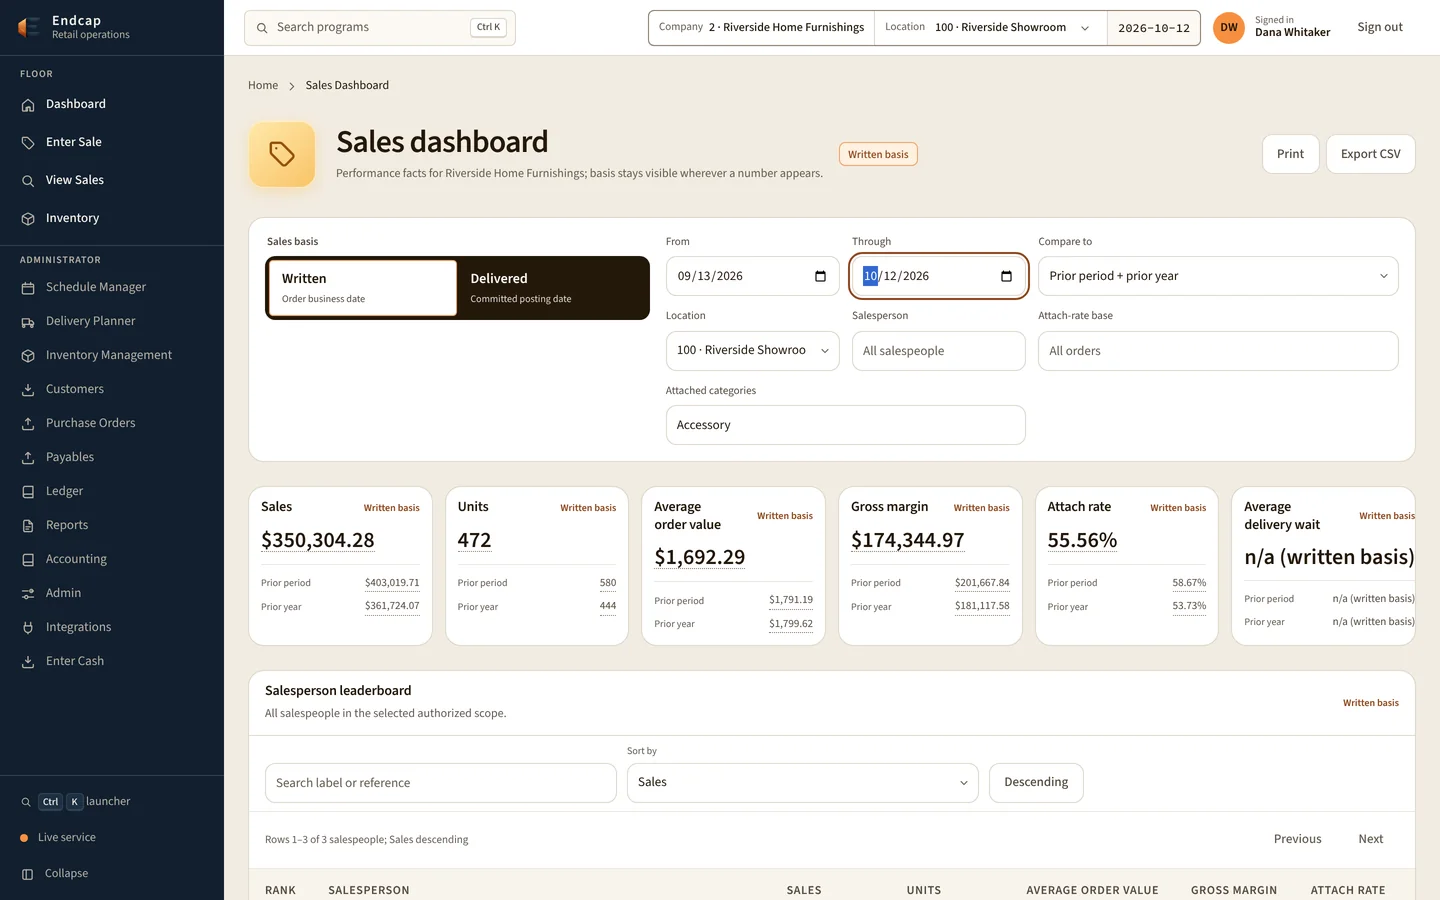Open the Accounting menu item
The image size is (1440, 900).
click(112, 560)
